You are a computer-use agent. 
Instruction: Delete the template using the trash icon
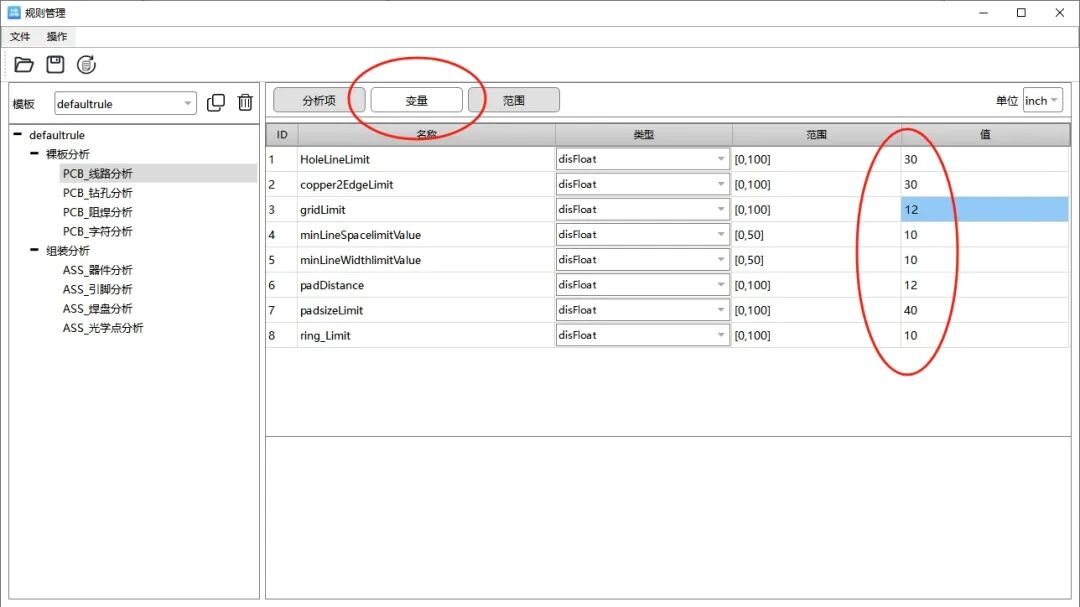(x=245, y=103)
